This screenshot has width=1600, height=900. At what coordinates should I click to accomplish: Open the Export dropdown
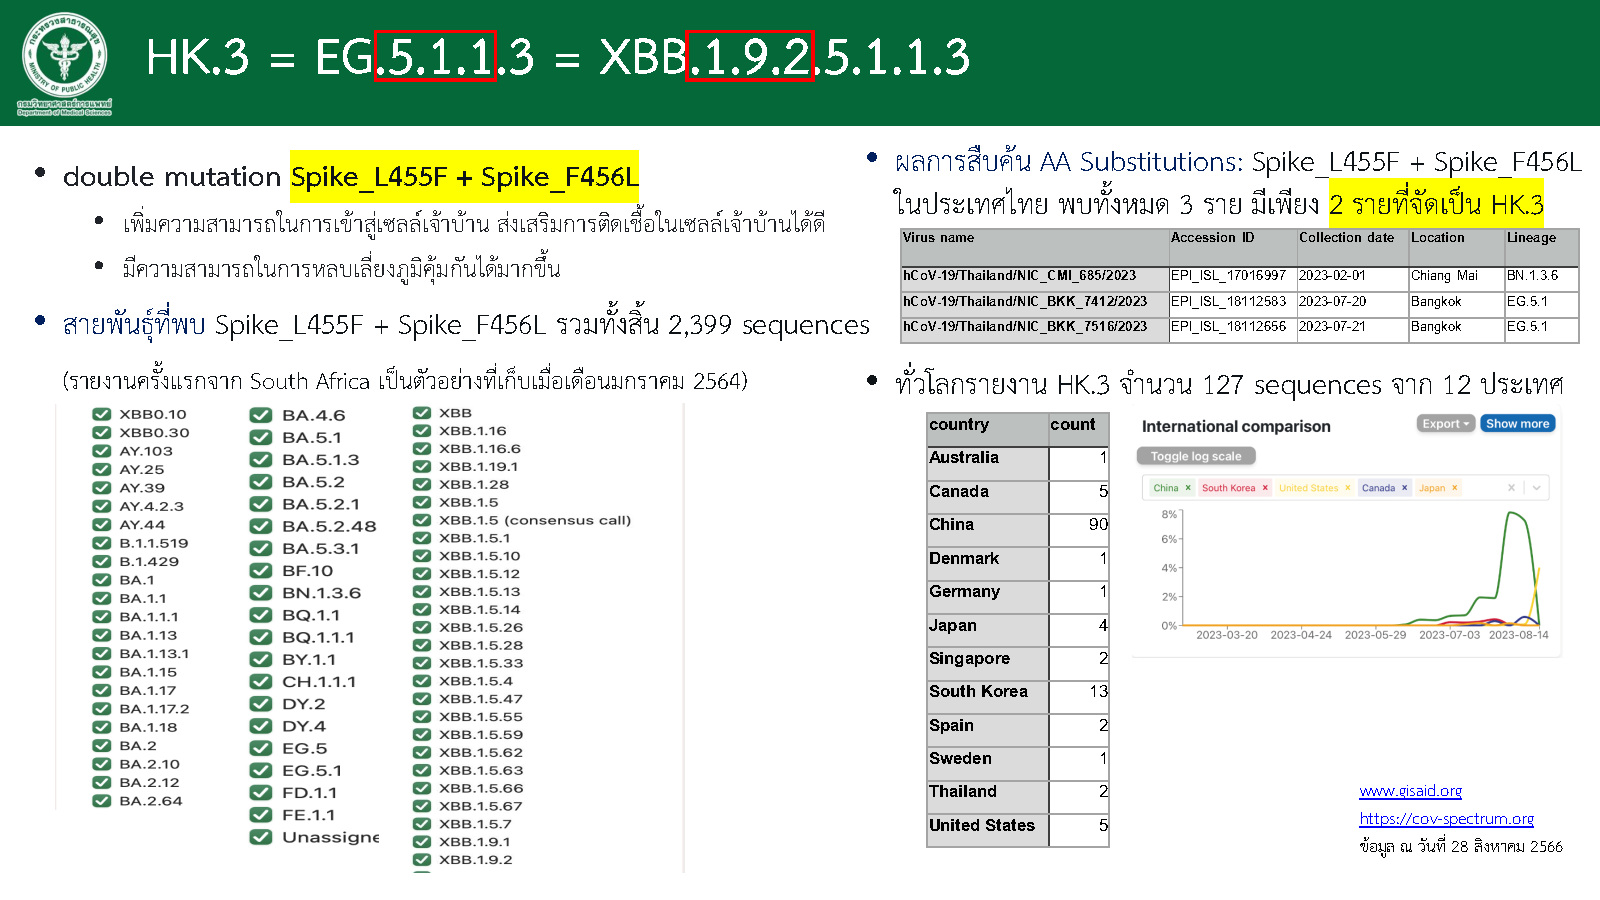1445,424
